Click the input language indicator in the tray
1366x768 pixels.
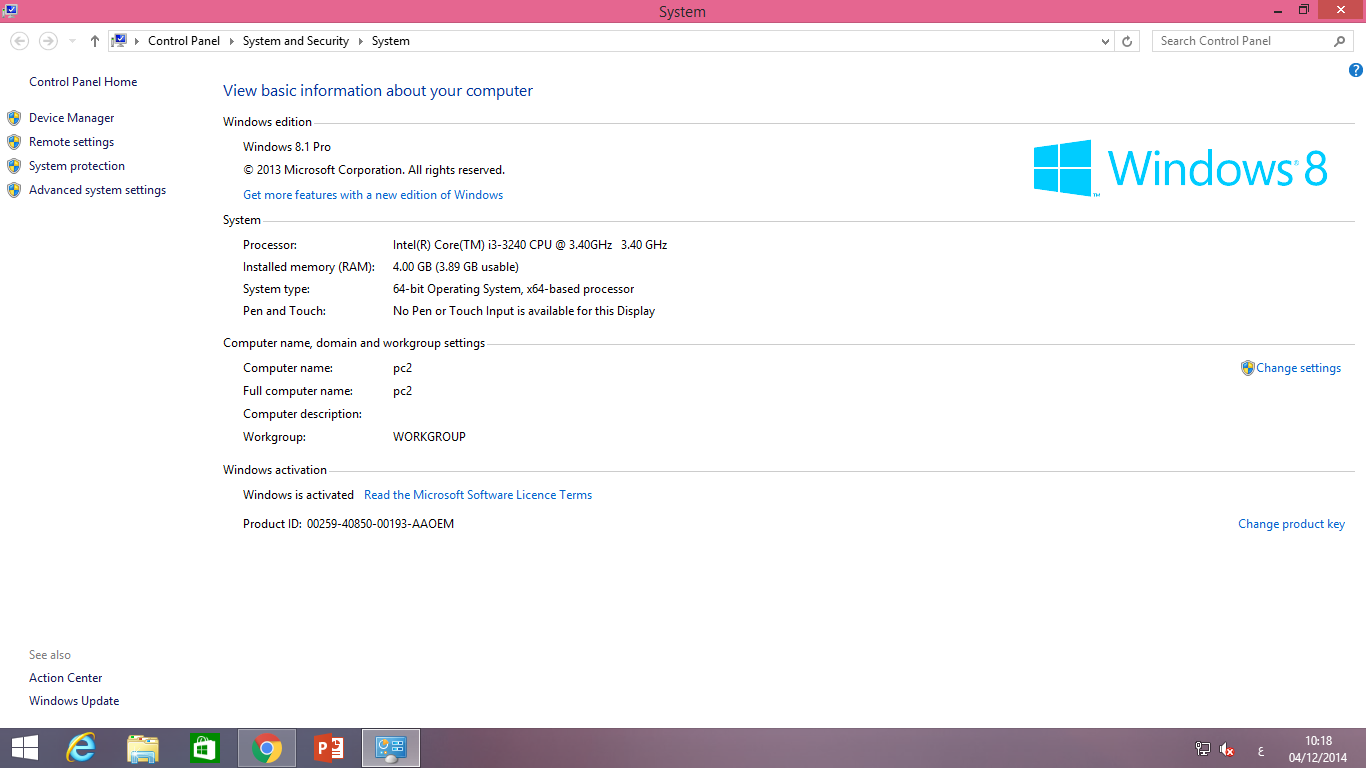[x=1260, y=750]
